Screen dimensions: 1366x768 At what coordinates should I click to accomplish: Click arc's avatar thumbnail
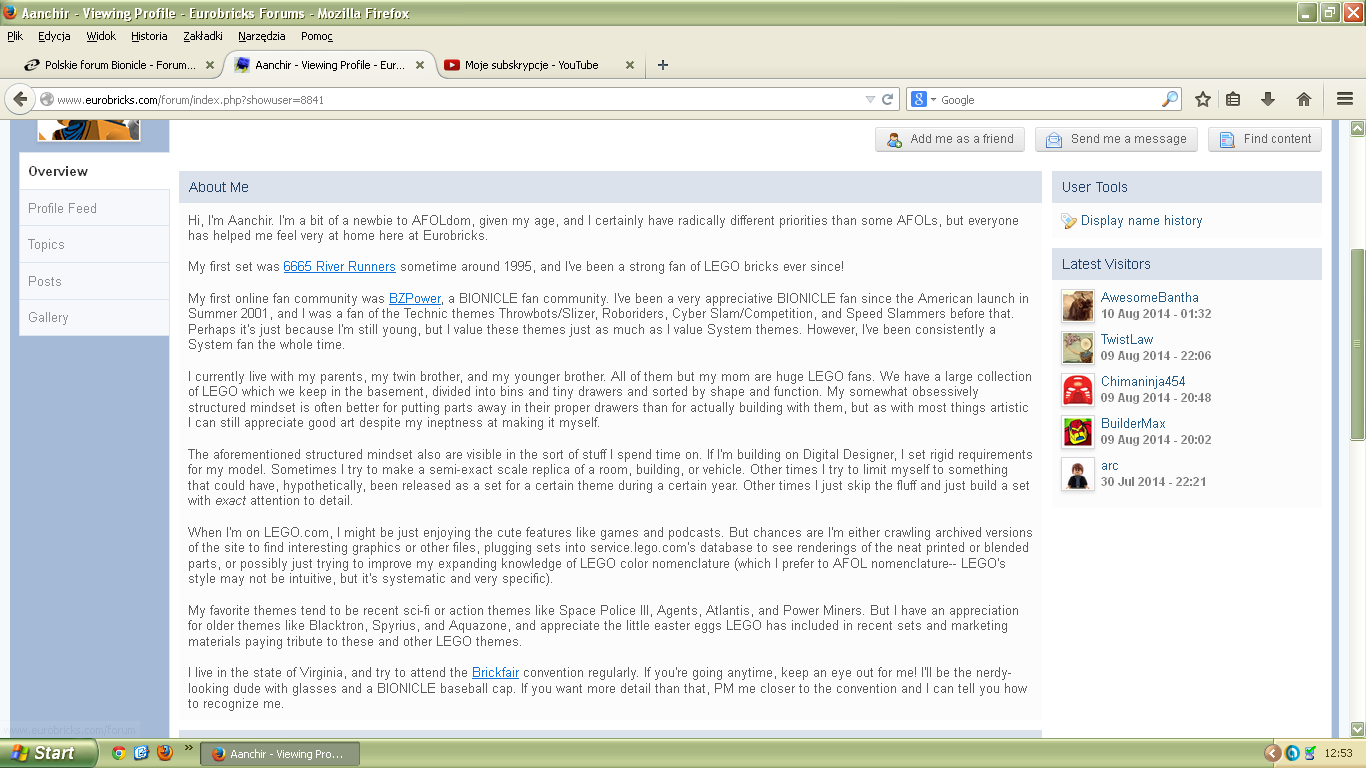pyautogui.click(x=1078, y=474)
